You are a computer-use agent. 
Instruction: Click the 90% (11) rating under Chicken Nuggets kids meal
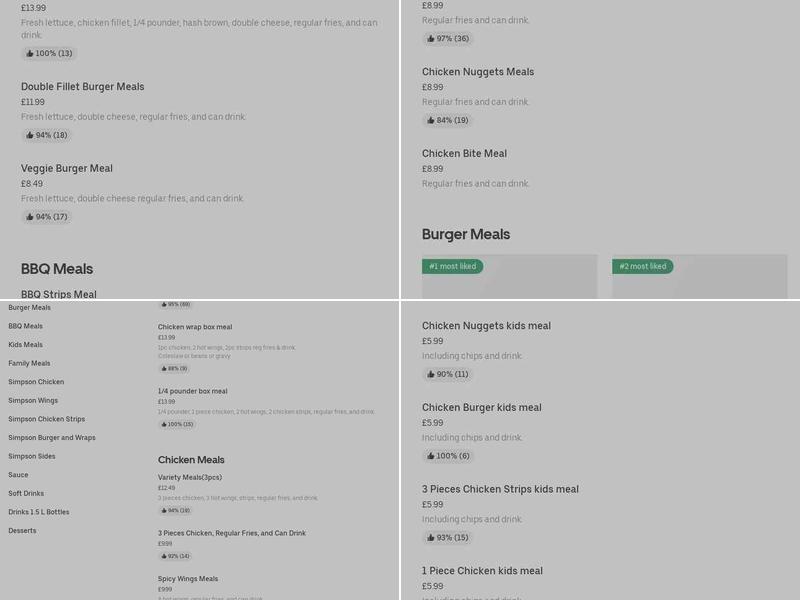pyautogui.click(x=448, y=374)
